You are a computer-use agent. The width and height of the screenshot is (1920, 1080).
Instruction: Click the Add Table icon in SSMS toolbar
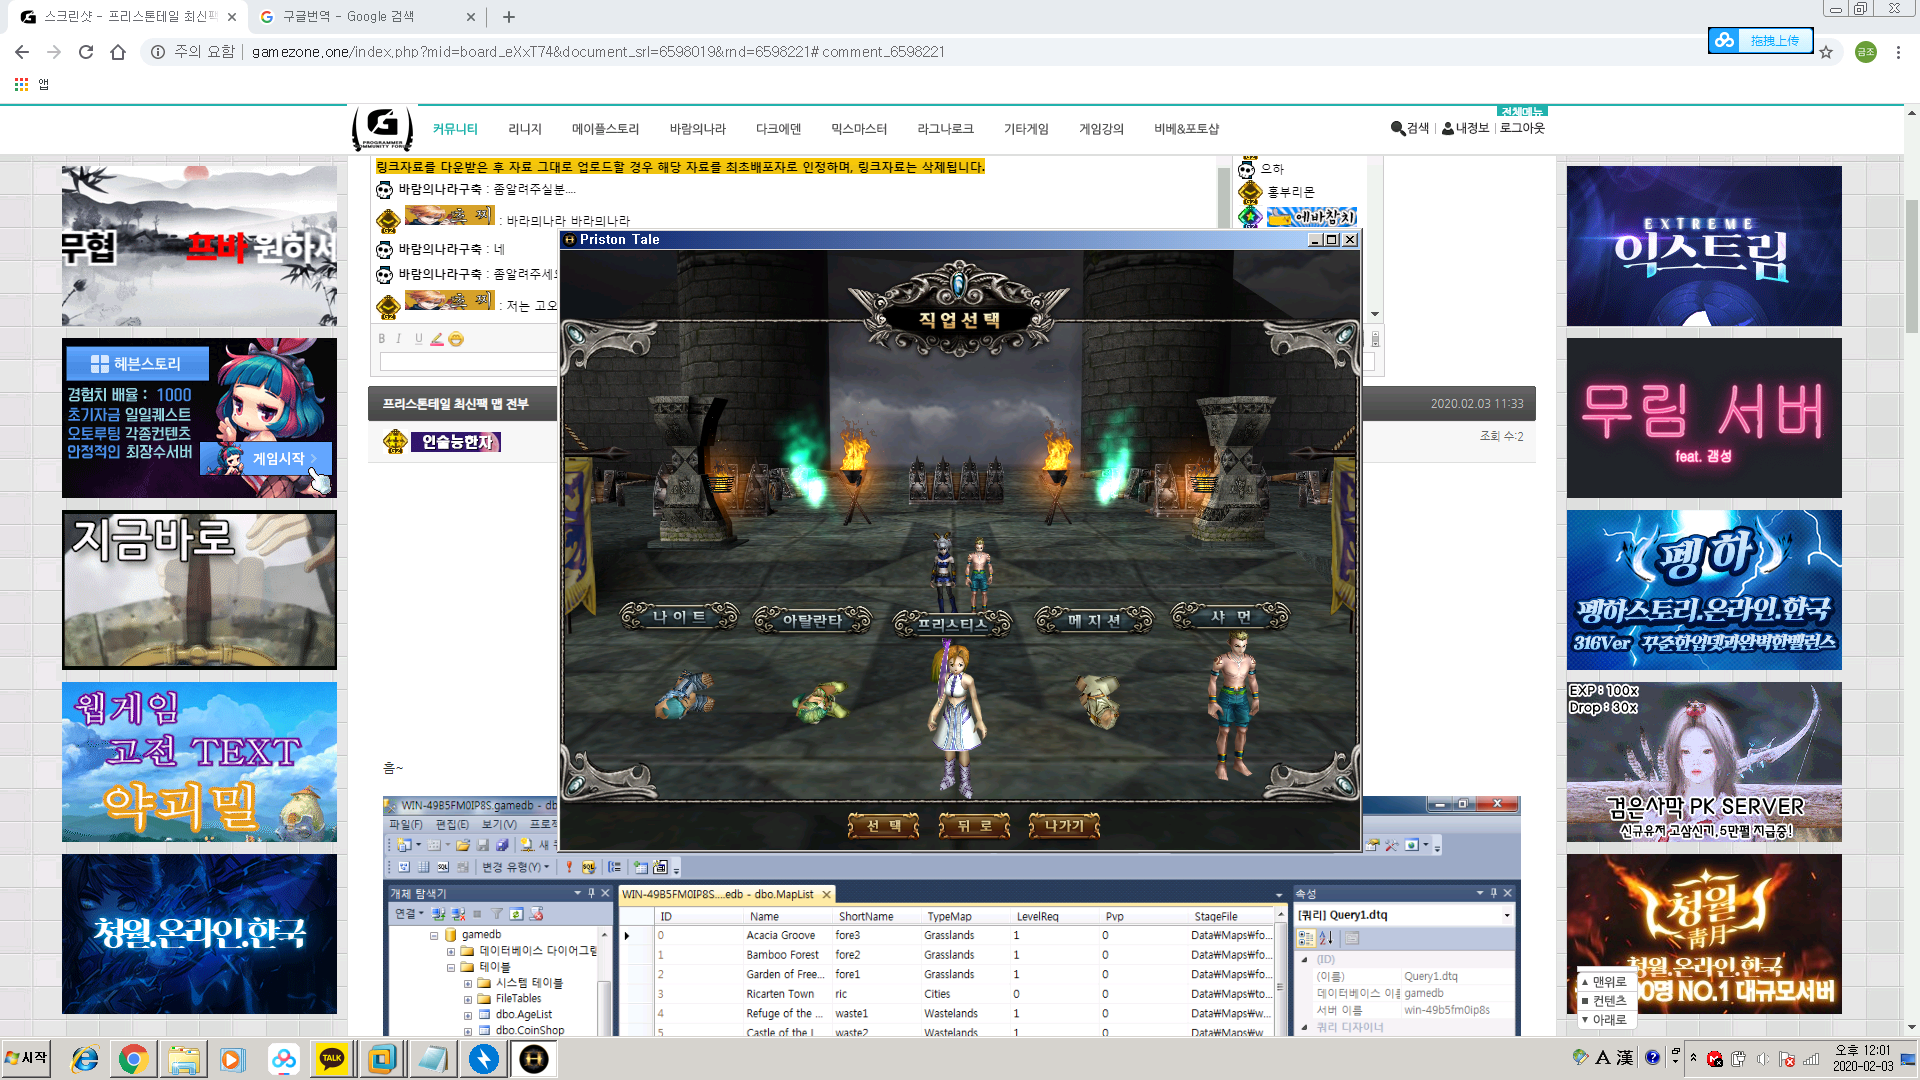pyautogui.click(x=641, y=867)
